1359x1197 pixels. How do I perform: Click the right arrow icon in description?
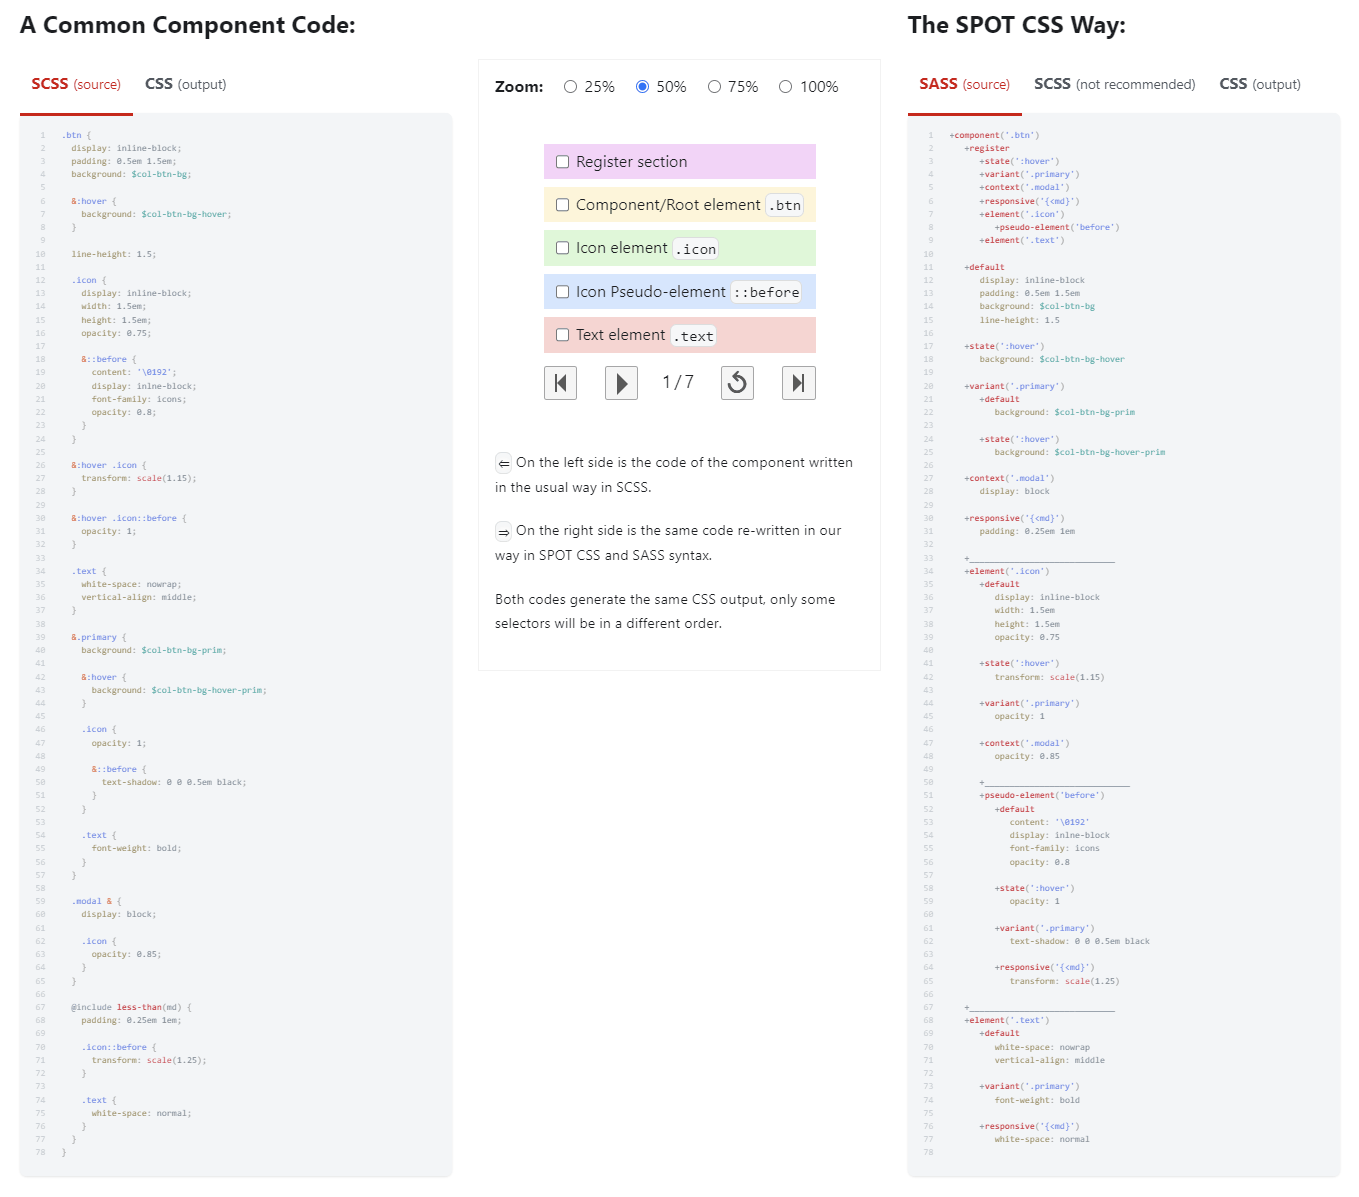[x=504, y=531]
